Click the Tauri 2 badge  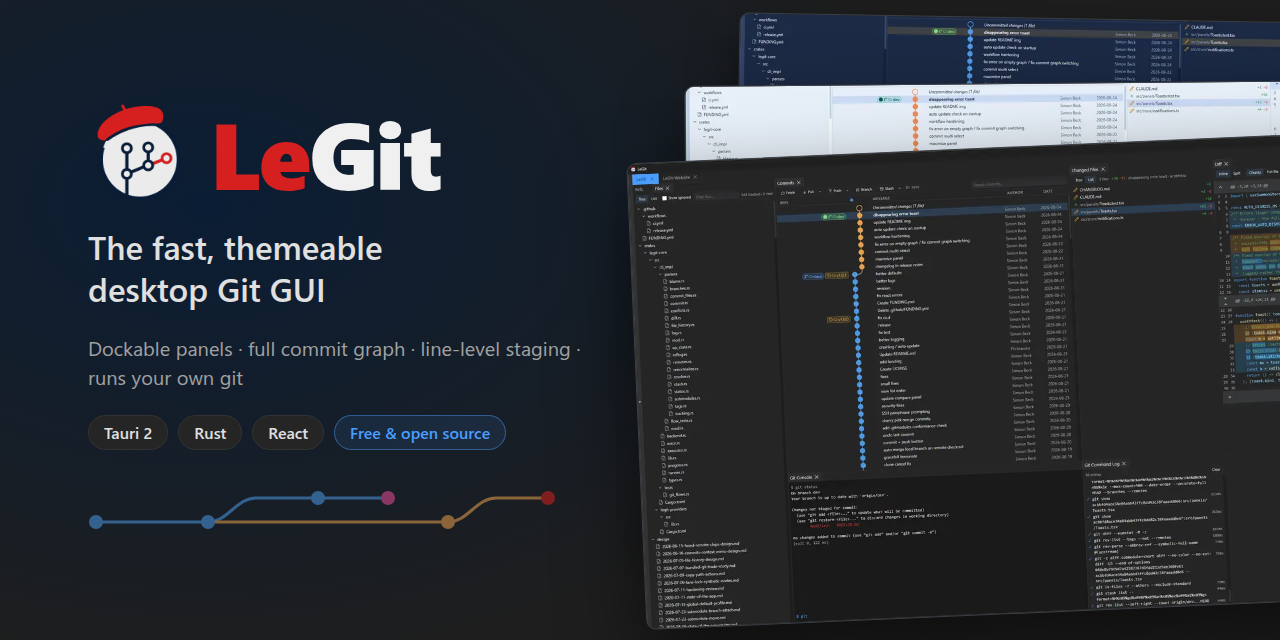tap(128, 433)
